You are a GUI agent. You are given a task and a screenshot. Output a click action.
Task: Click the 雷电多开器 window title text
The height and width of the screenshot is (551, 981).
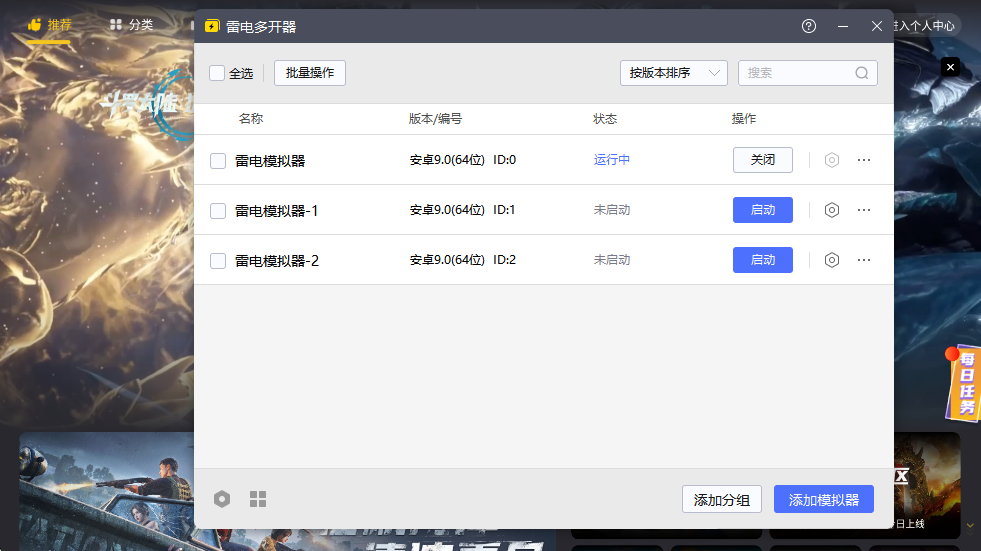click(x=261, y=27)
